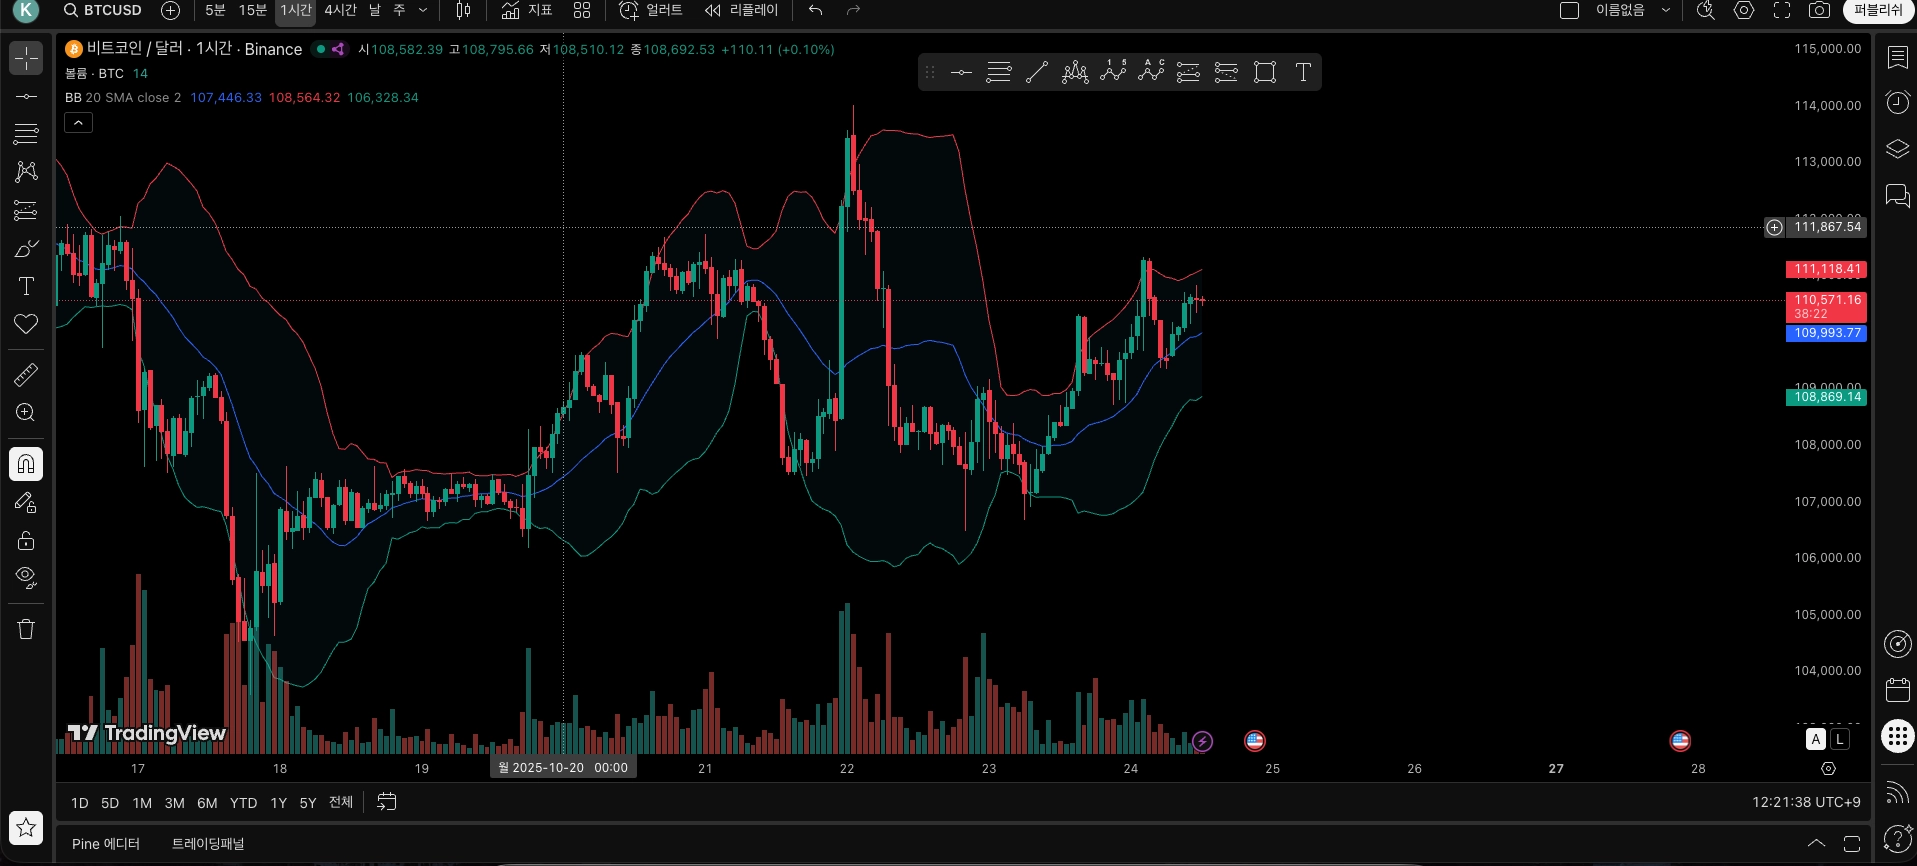Expand the 이름없음 layout dropdown
The width and height of the screenshot is (1917, 866).
pos(1665,10)
